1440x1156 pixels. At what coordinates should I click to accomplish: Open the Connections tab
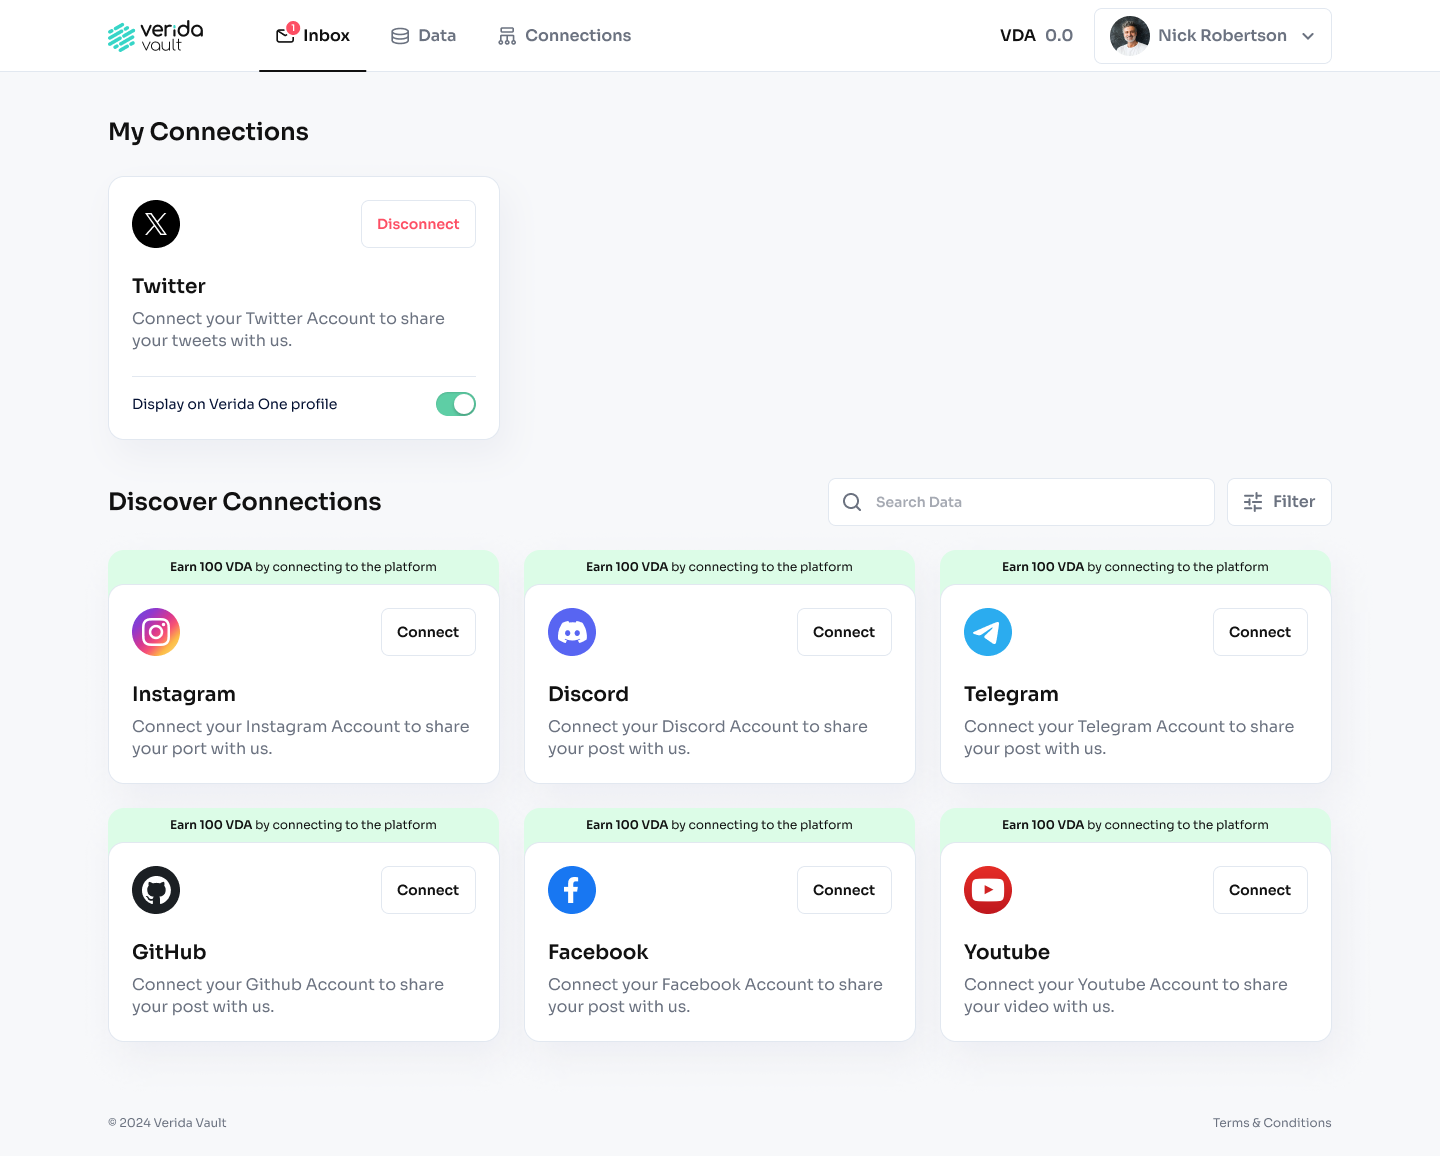point(564,36)
